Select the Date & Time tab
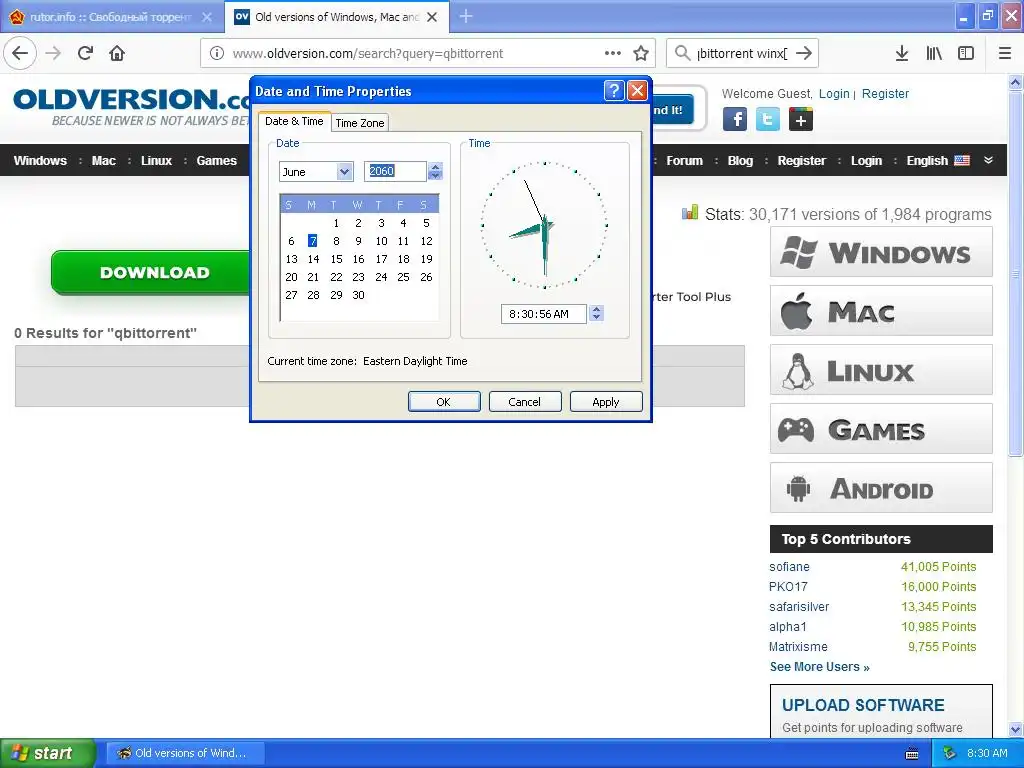Viewport: 1024px width, 768px height. [x=294, y=121]
